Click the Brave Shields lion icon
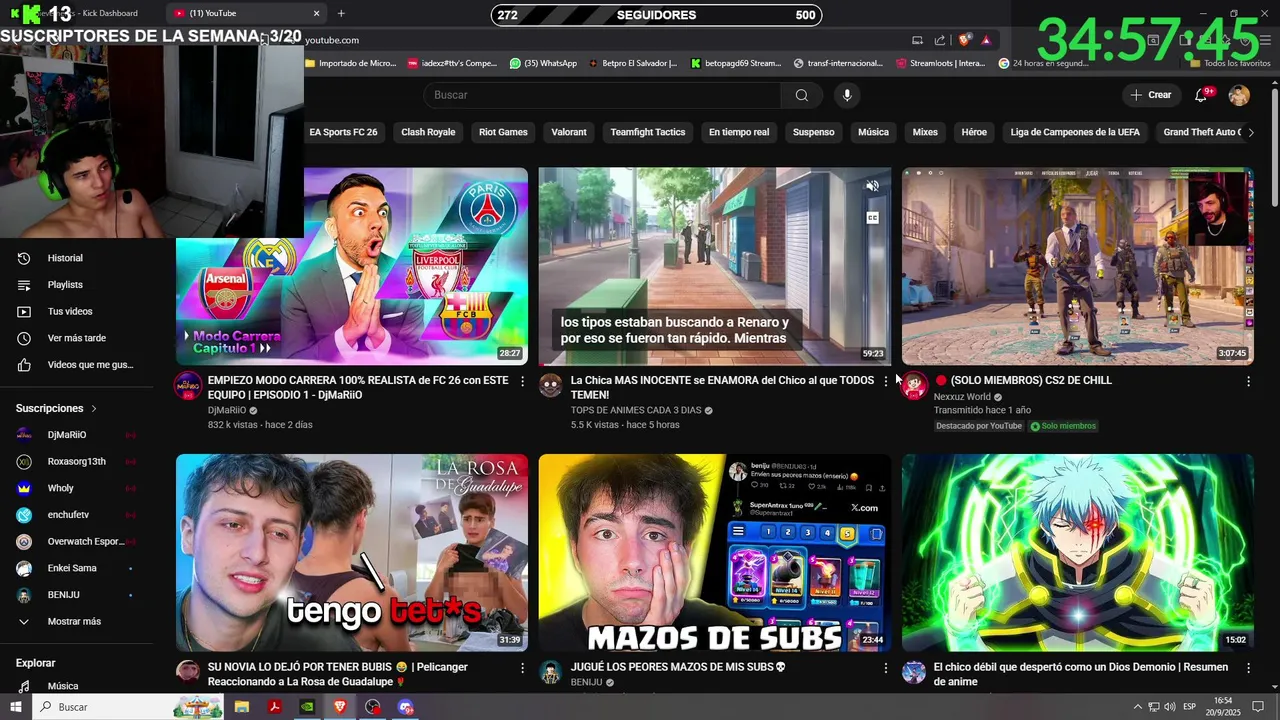The width and height of the screenshot is (1280, 720). pyautogui.click(x=964, y=40)
